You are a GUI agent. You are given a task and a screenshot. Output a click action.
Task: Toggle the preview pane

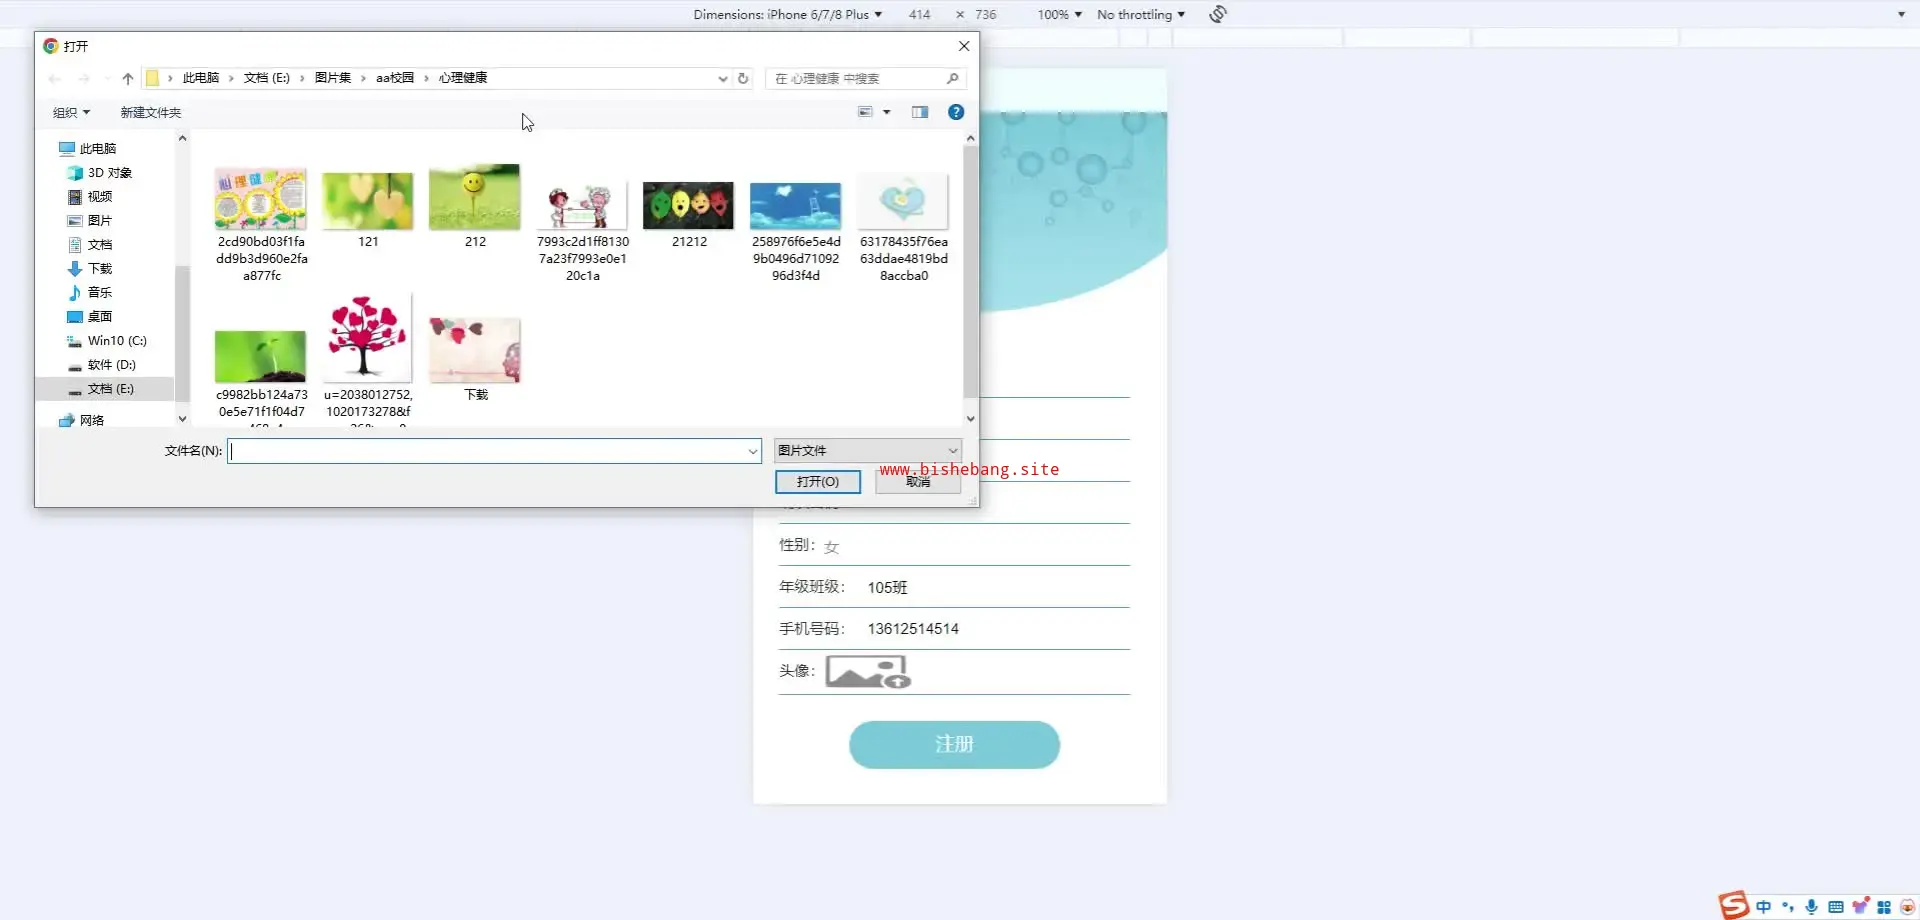(x=920, y=112)
